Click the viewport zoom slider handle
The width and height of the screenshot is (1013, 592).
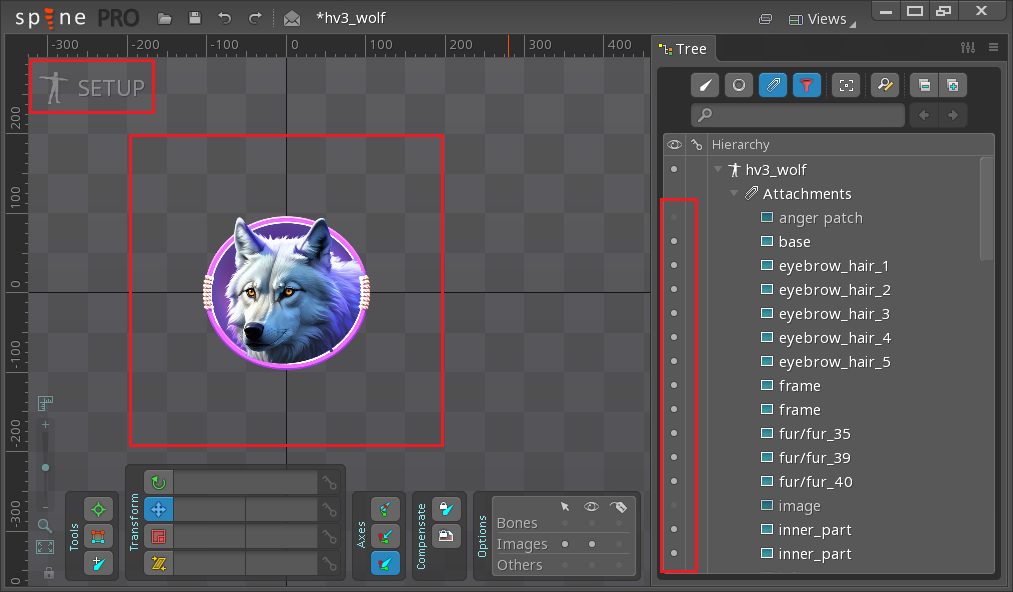45,467
